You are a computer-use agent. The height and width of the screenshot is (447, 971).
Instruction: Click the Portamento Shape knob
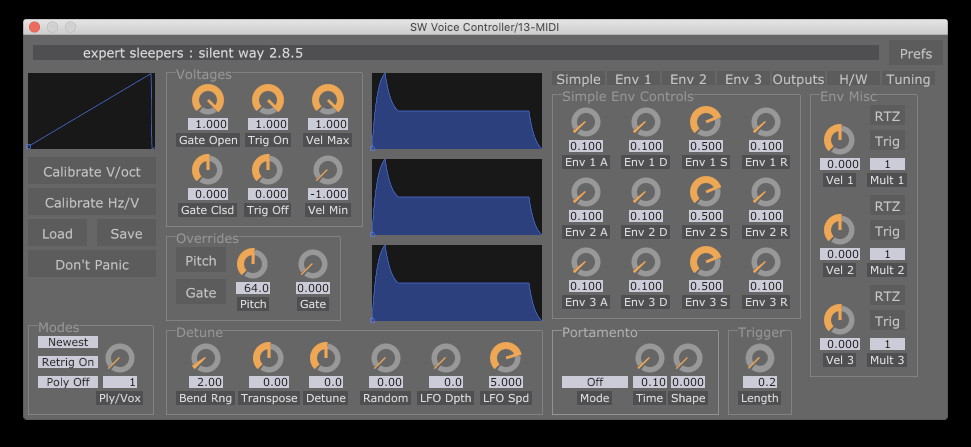click(688, 358)
